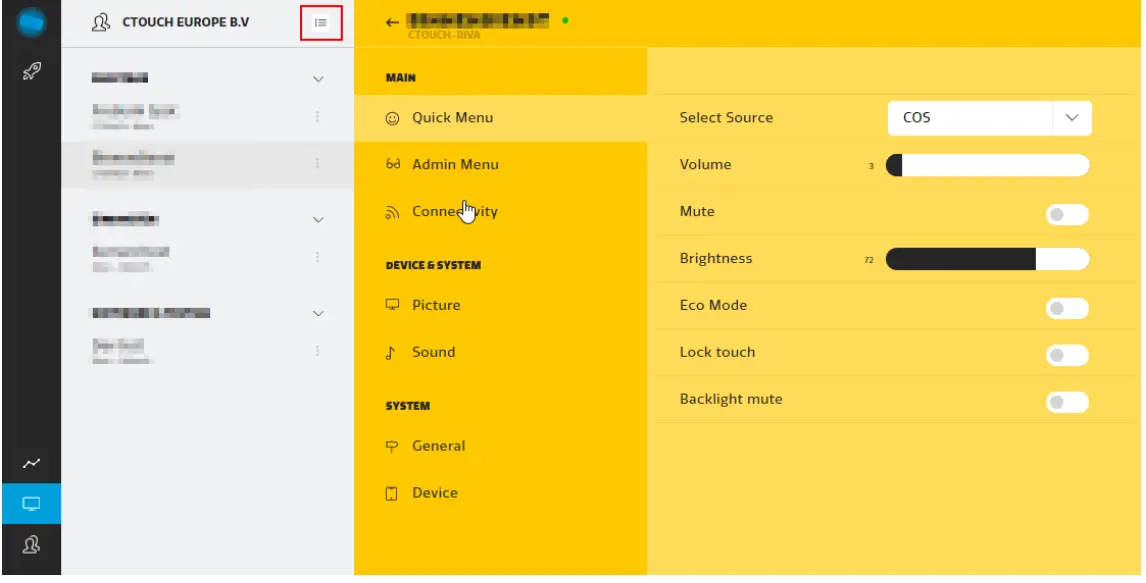Collapse the first device group chevron
This screenshot has width=1146, height=583.
point(319,78)
